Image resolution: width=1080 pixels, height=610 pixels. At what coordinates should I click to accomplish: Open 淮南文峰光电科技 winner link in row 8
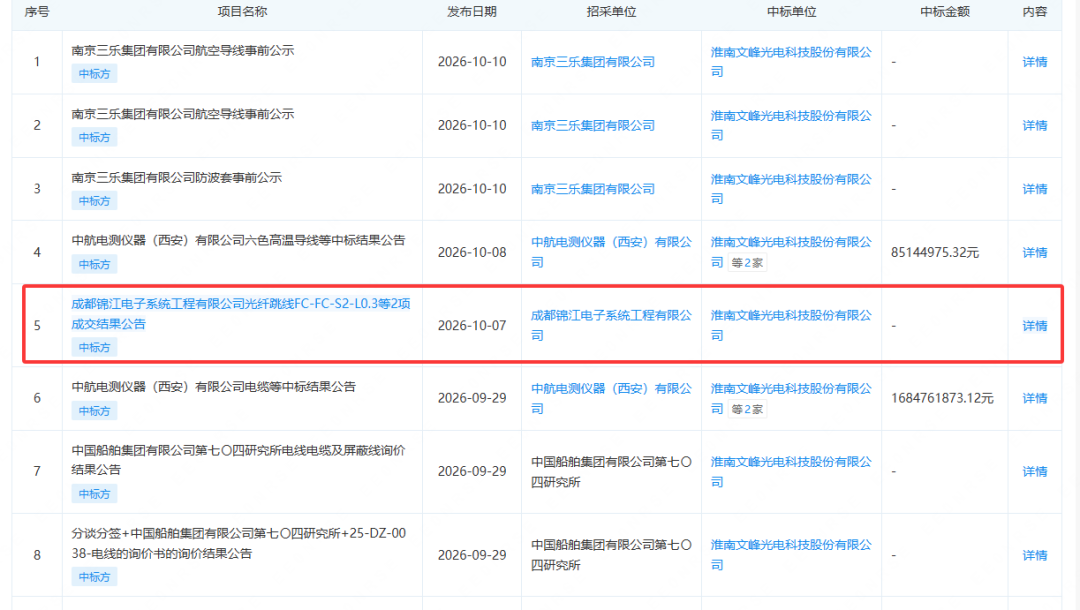[791, 555]
